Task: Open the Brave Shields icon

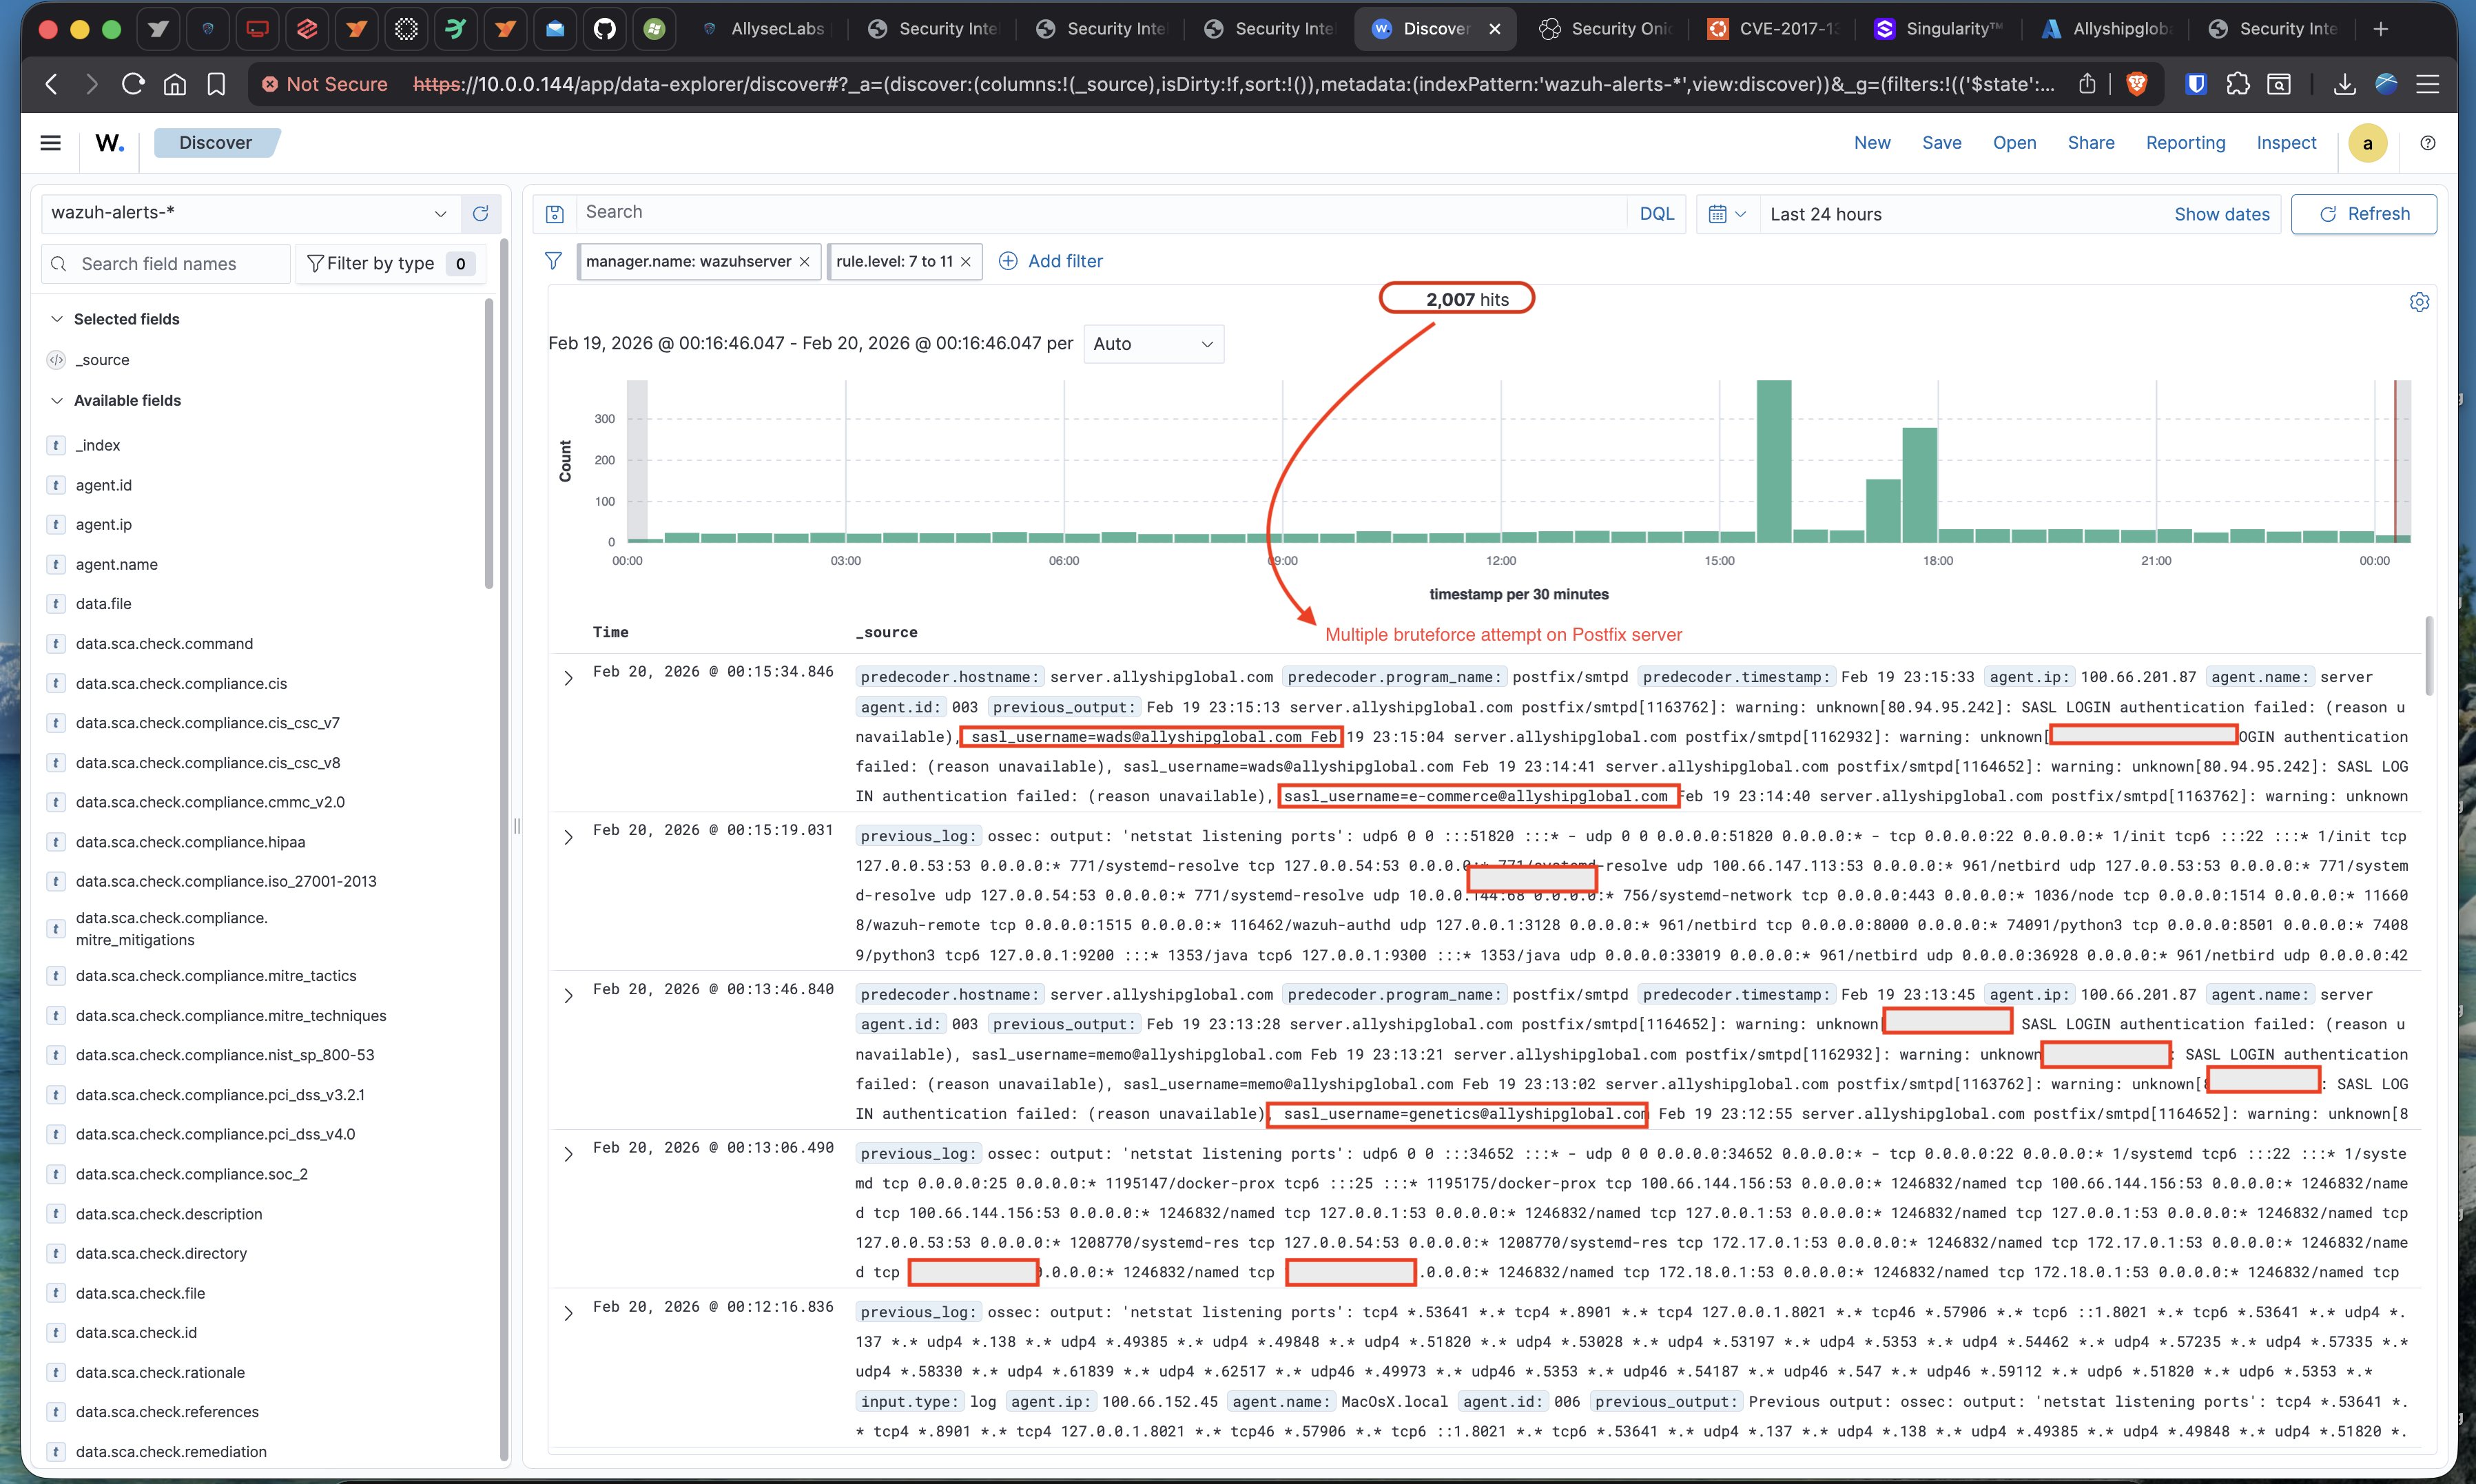Action: pos(2137,84)
